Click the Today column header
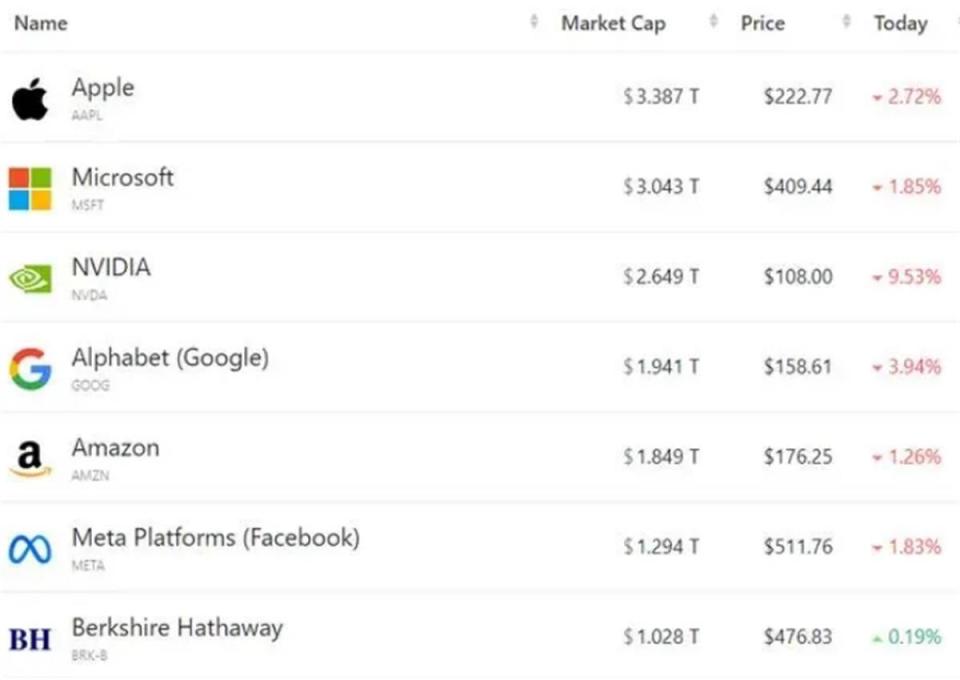The image size is (960, 680). click(900, 23)
